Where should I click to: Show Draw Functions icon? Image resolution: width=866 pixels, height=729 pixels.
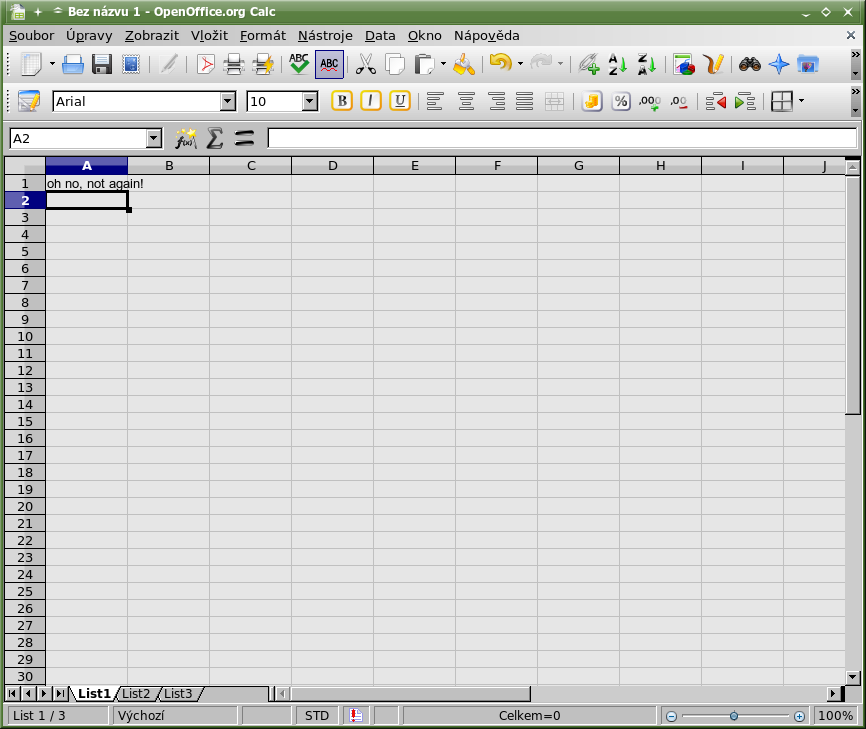[x=713, y=65]
